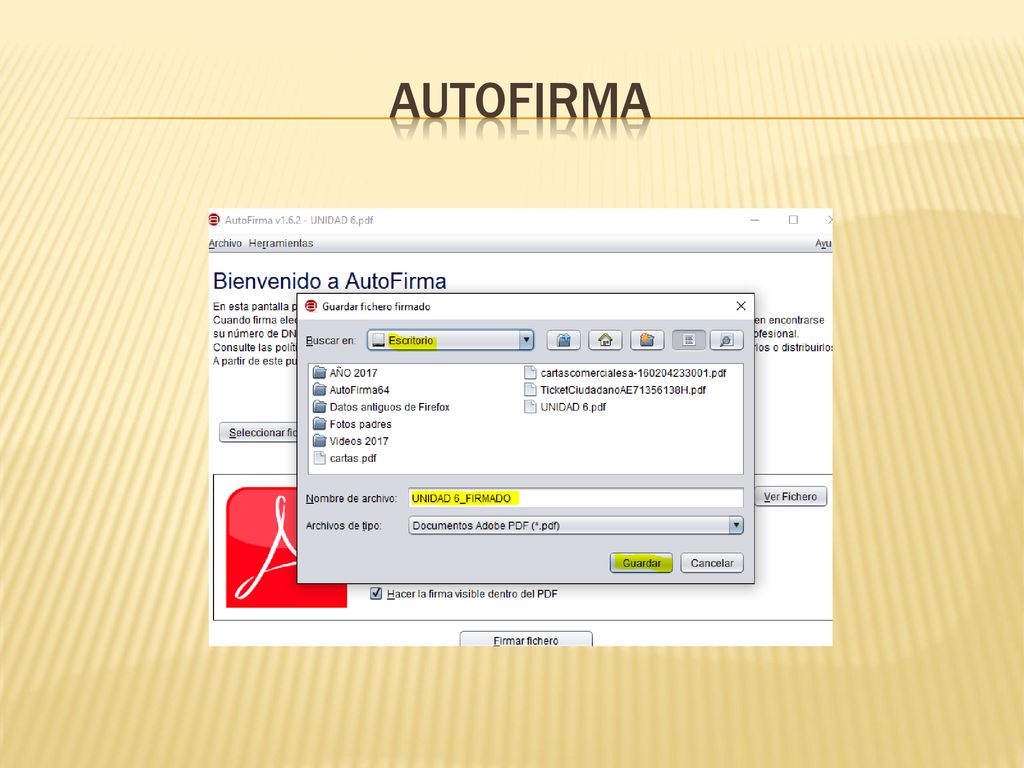Select the AutoFirma64 folder name
Viewport: 1024px width, 768px height.
359,390
